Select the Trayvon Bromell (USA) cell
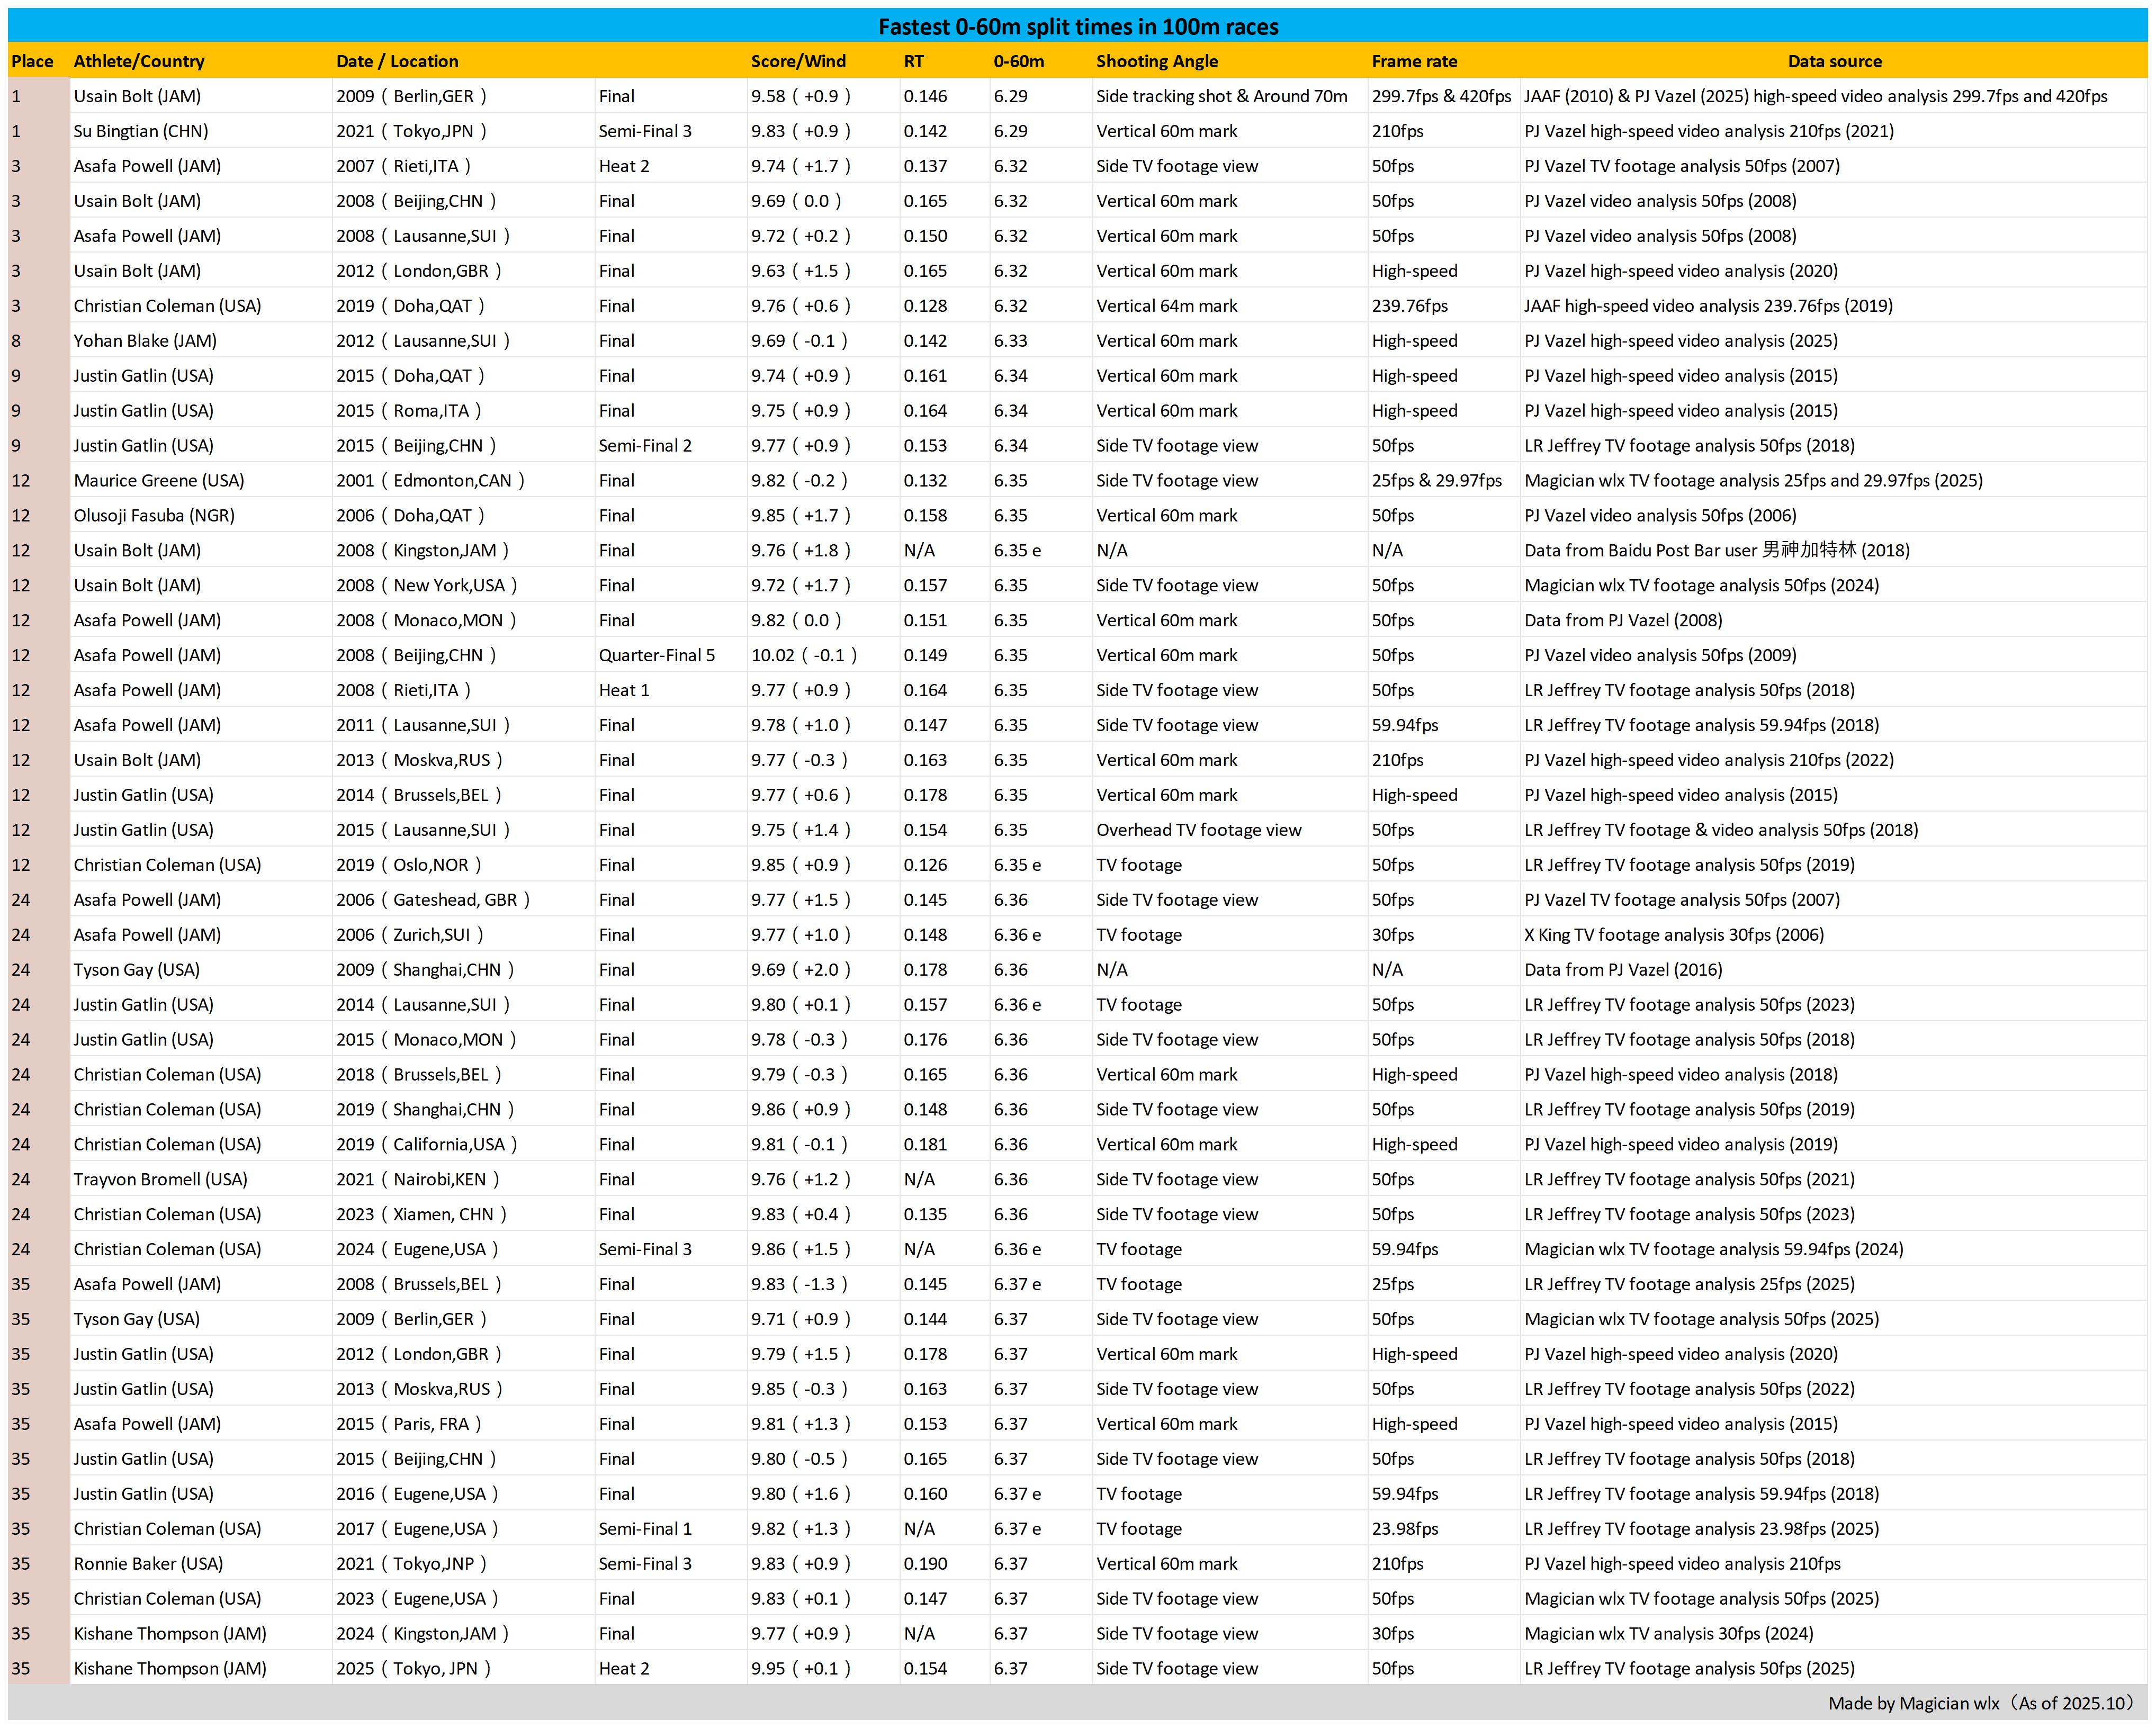Image resolution: width=2156 pixels, height=1728 pixels. (160, 1179)
